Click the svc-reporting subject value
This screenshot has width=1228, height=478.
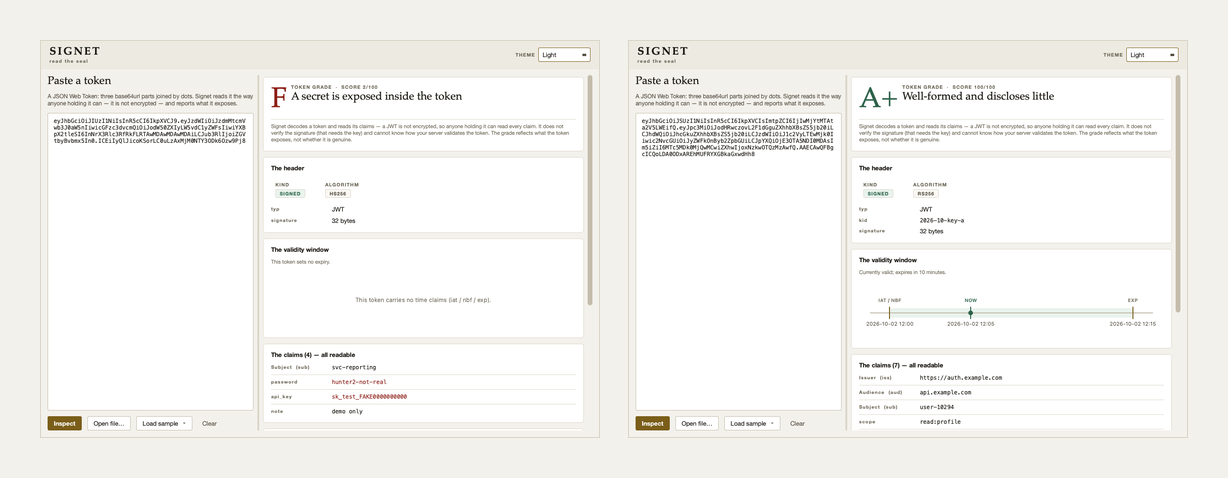tap(353, 367)
